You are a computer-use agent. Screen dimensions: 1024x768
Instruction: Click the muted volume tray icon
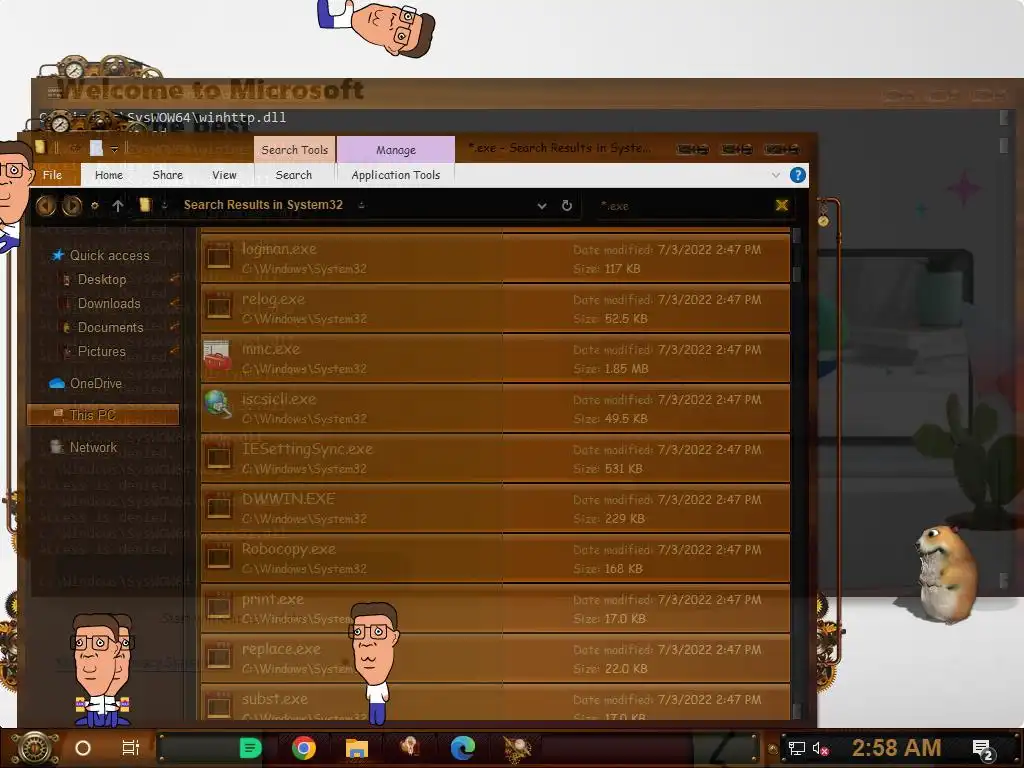[x=820, y=748]
